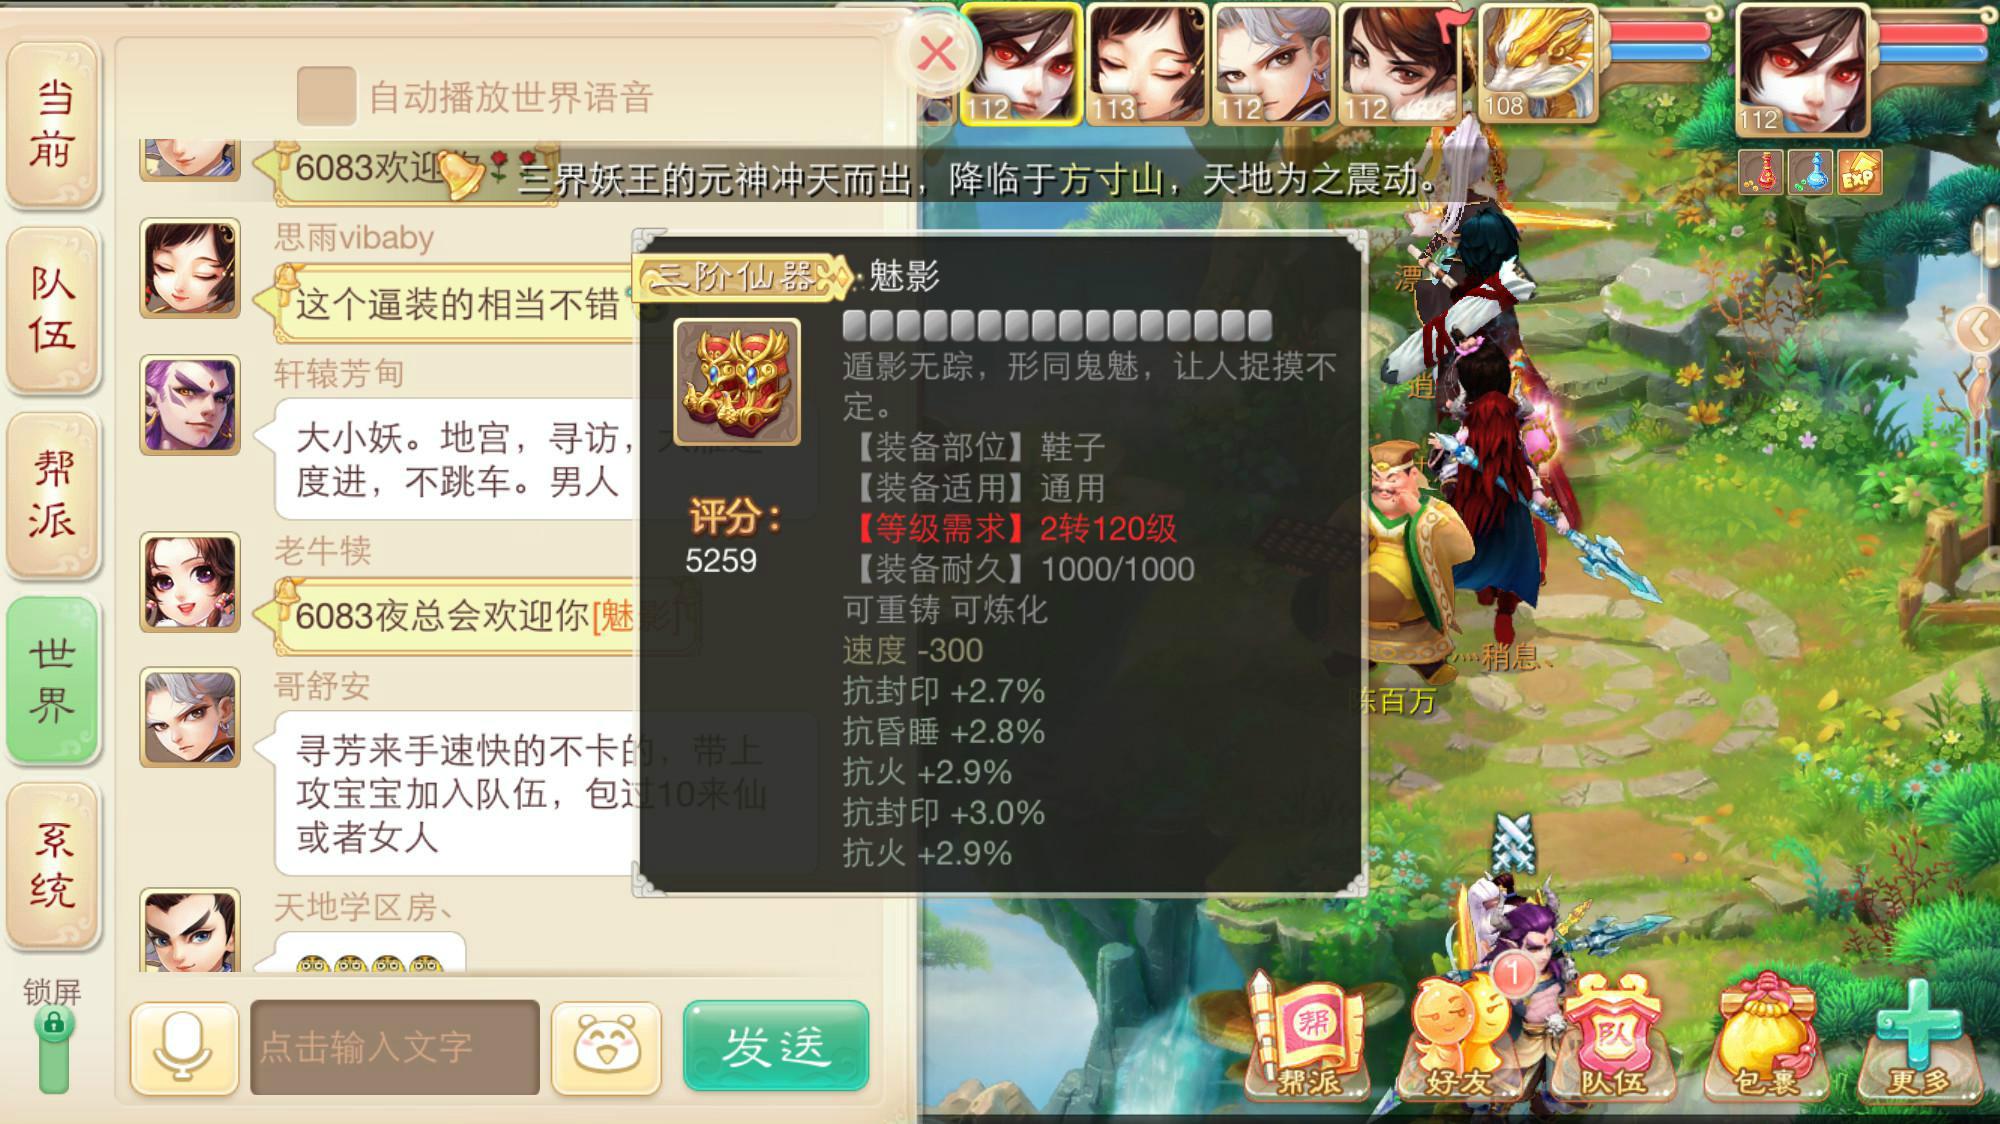Viewport: 2000px width, 1124px height.
Task: Select the 帮派 chat channel tab
Action: click(53, 493)
